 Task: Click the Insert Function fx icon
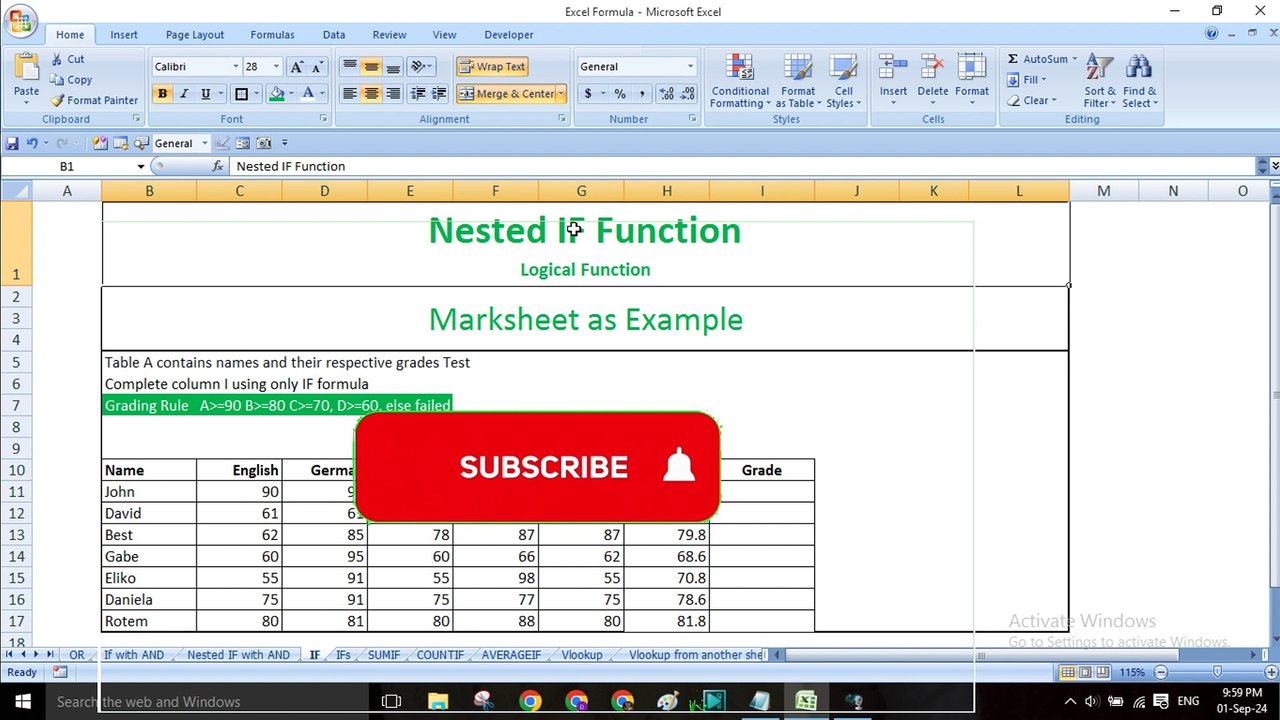(x=217, y=166)
